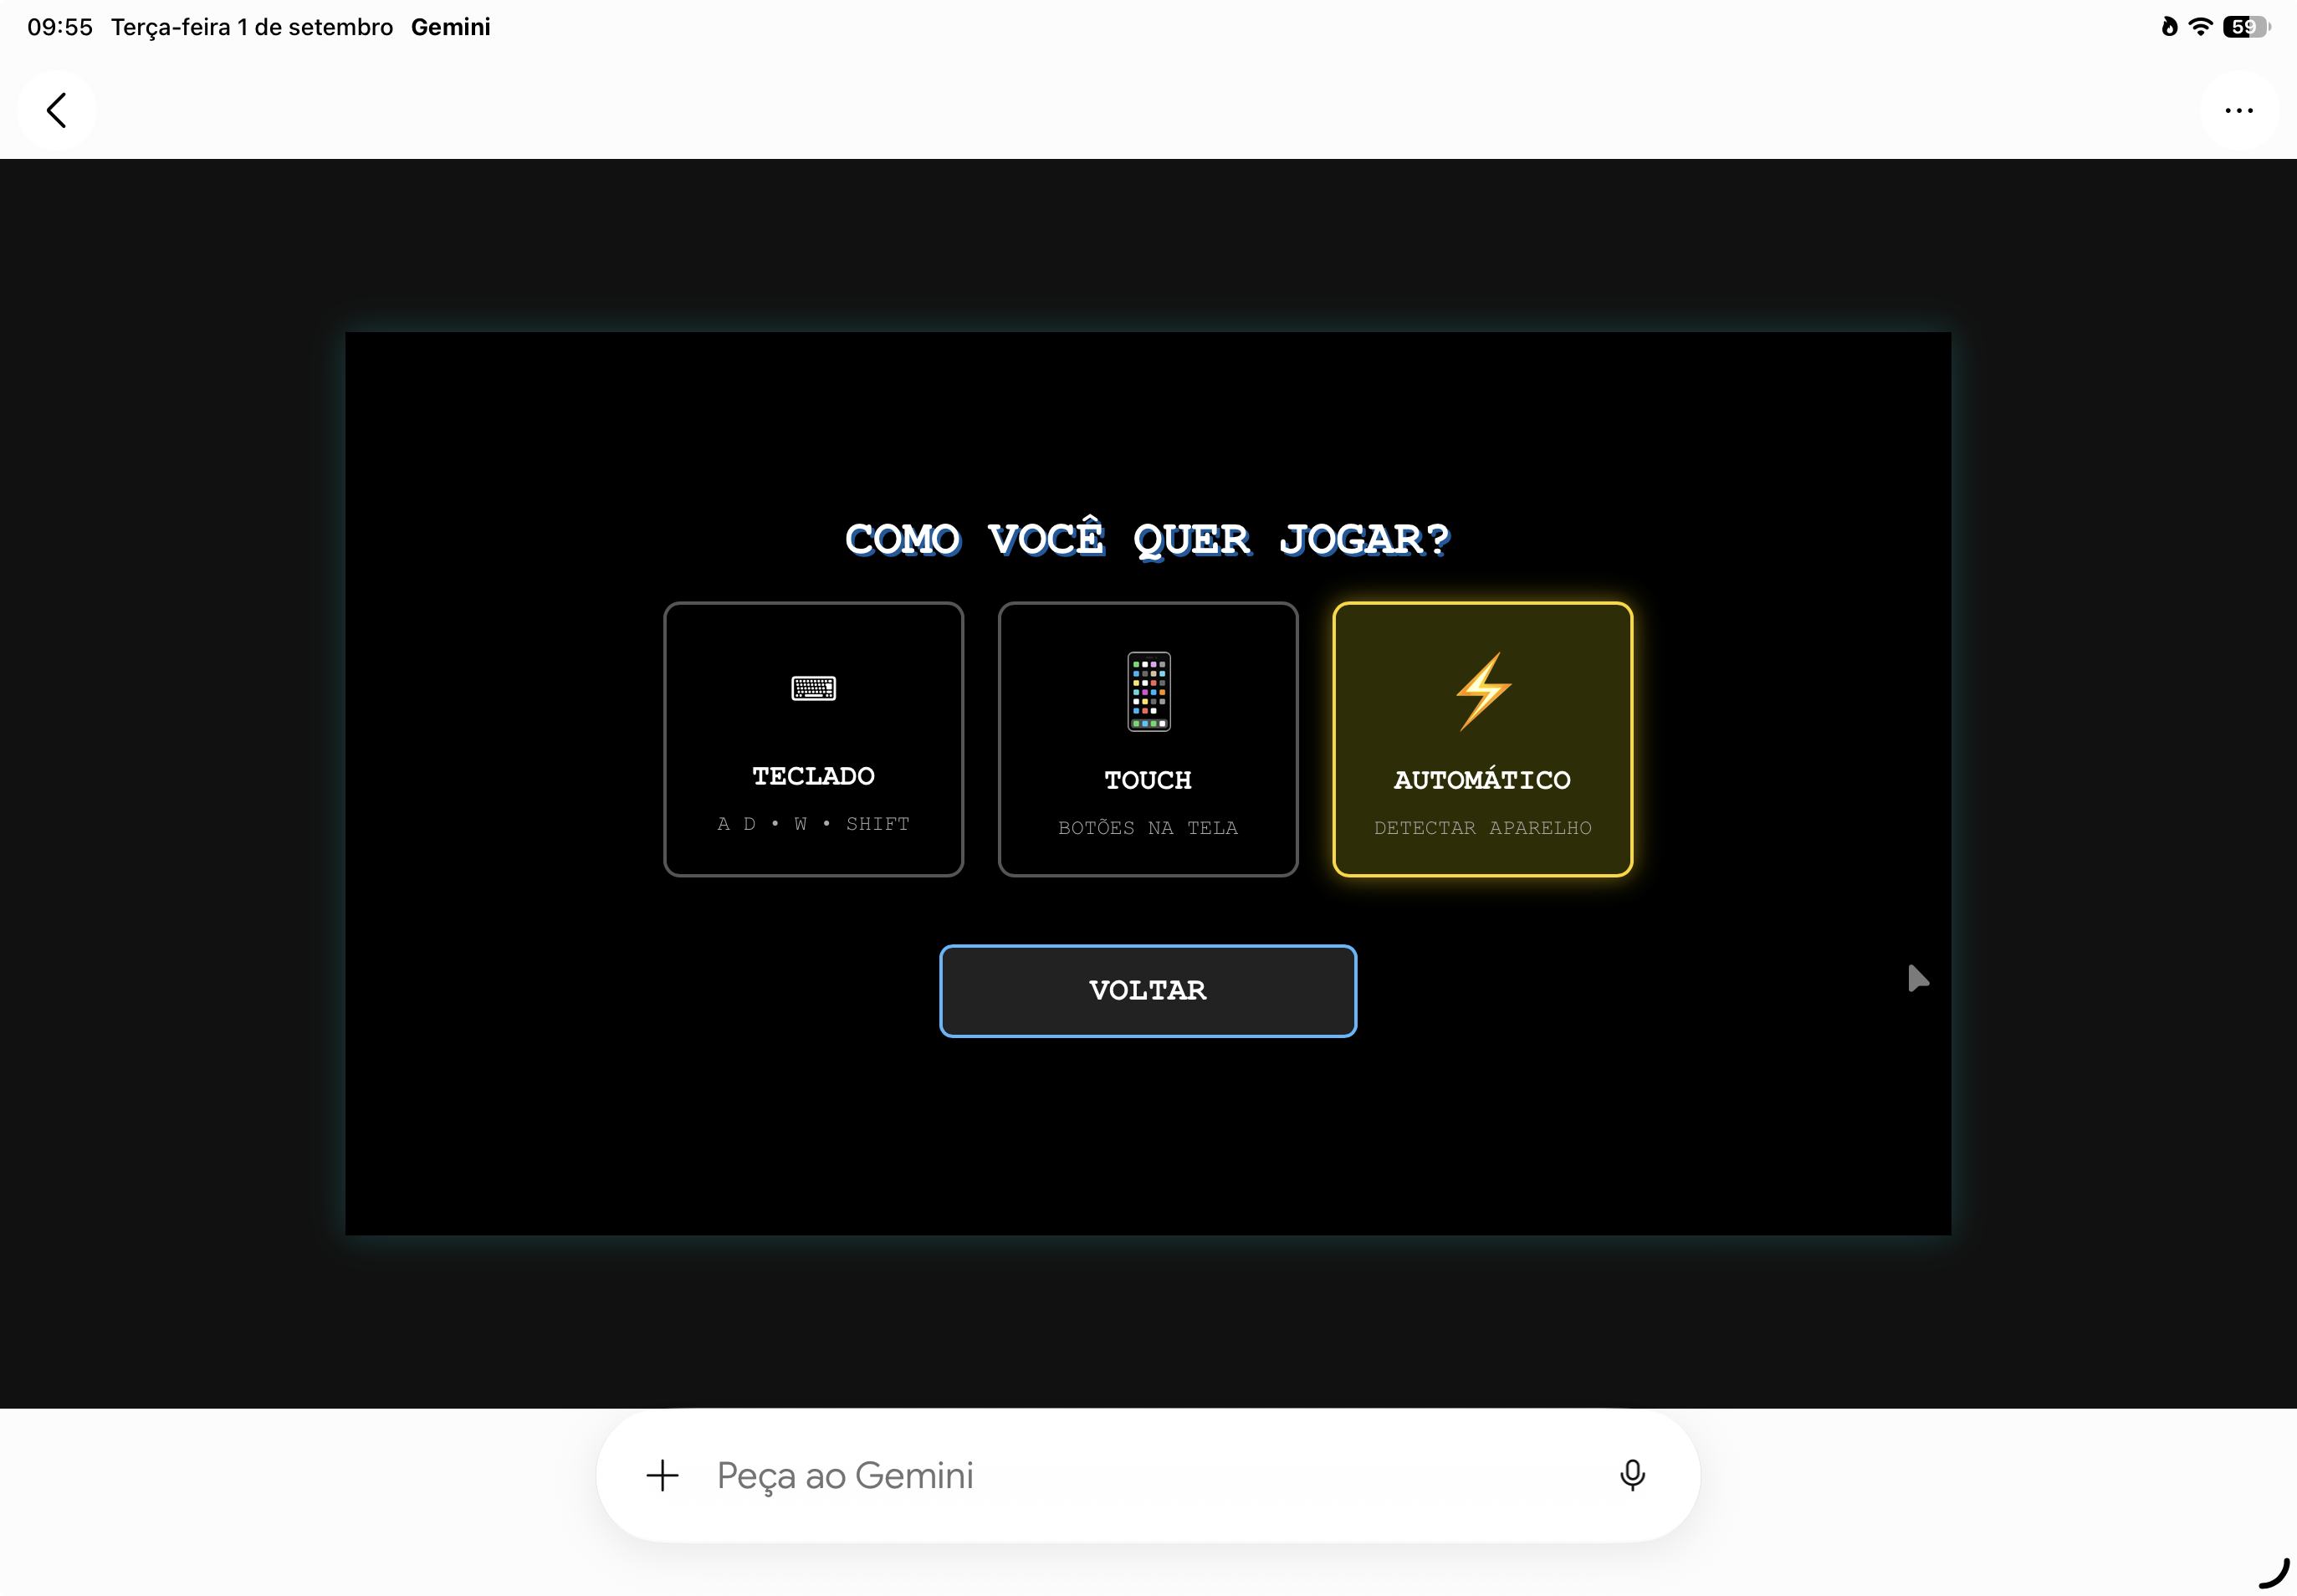Start voice input with the microphone icon
The image size is (2297, 1596).
(1632, 1475)
